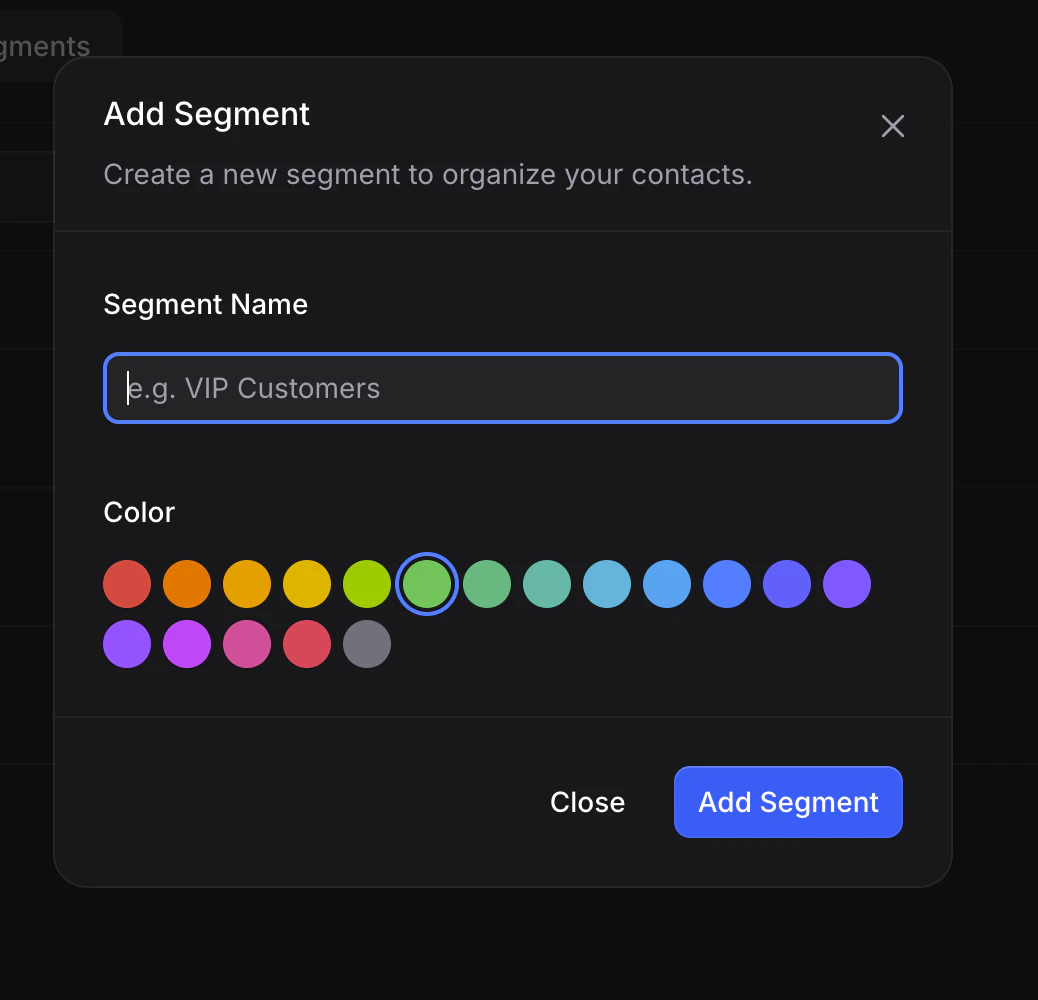Select the pink color swatch
1038x1000 pixels.
point(247,644)
